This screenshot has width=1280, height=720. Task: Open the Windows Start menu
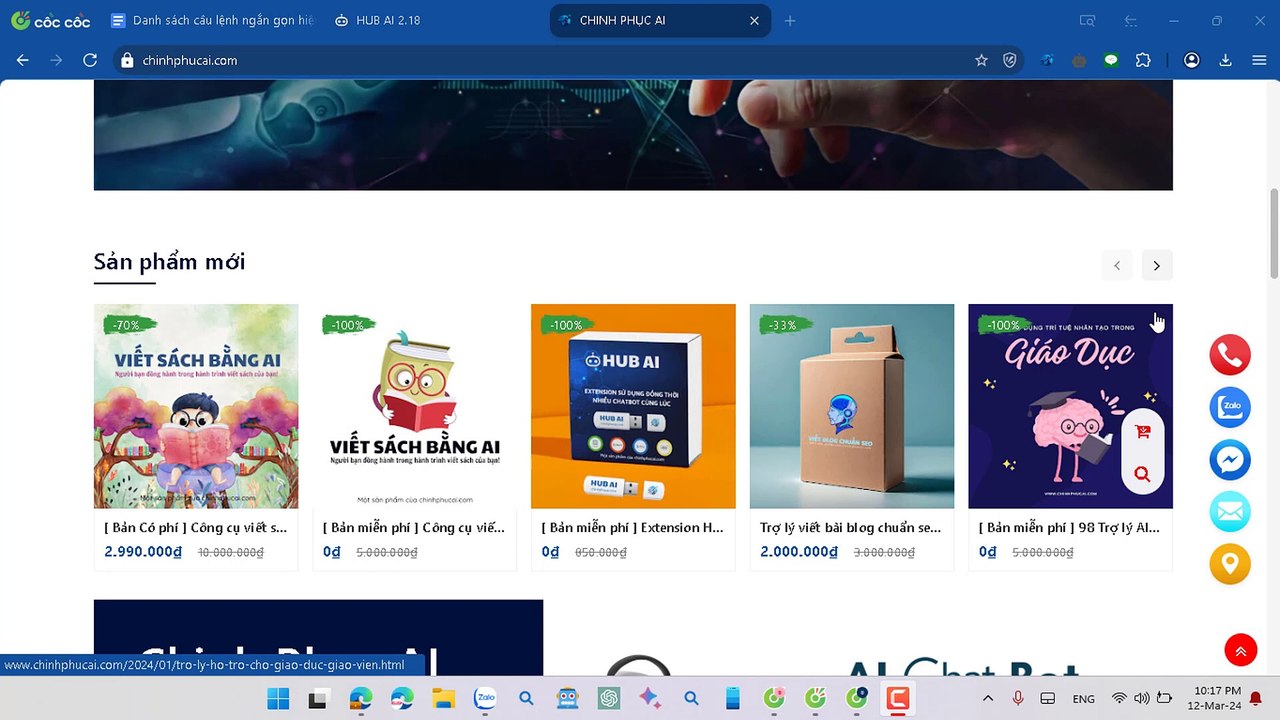(x=278, y=698)
